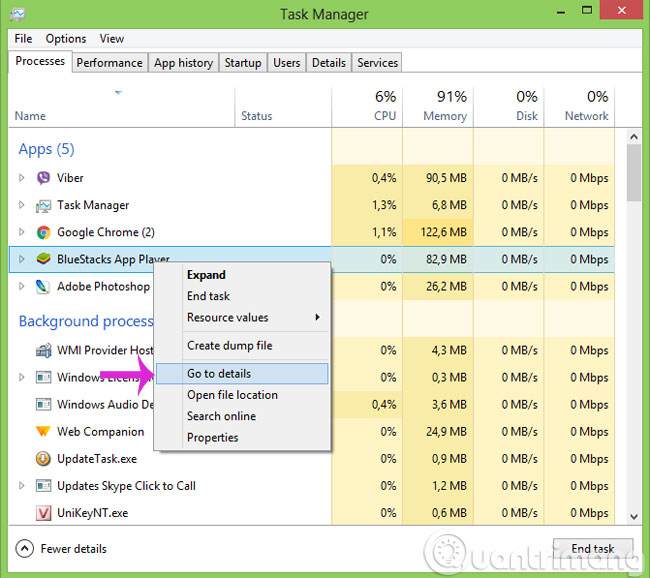This screenshot has width=650, height=578.
Task: Click the Google Chrome icon in list
Action: (x=43, y=232)
